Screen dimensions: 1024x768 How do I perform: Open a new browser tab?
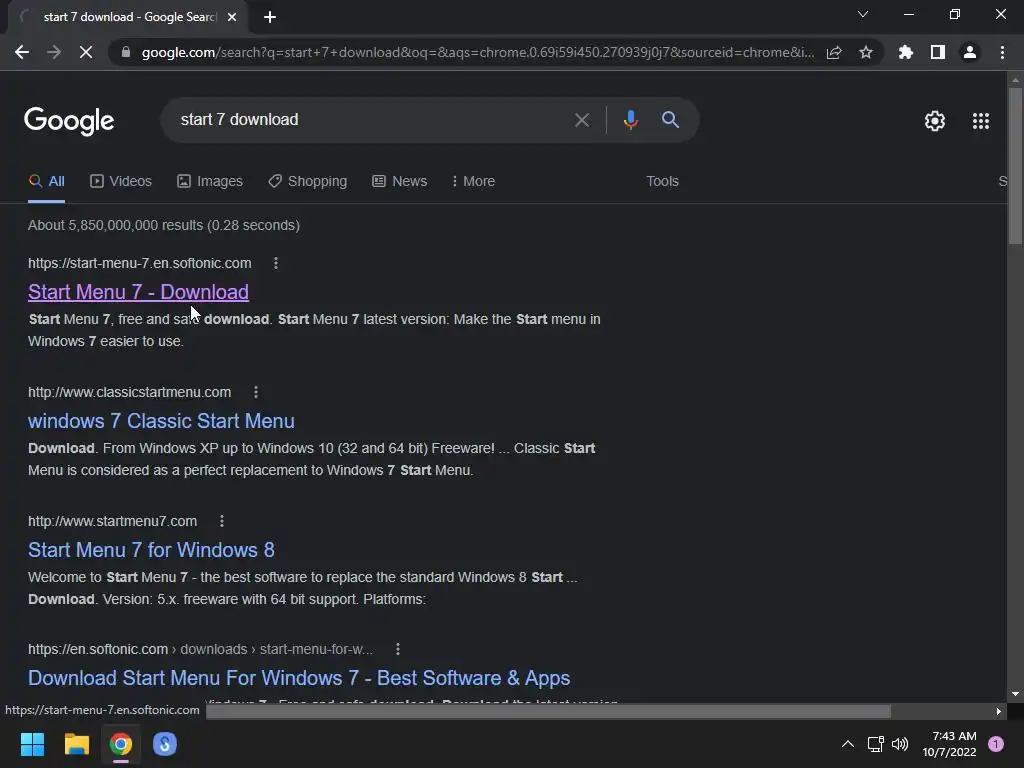[x=270, y=17]
